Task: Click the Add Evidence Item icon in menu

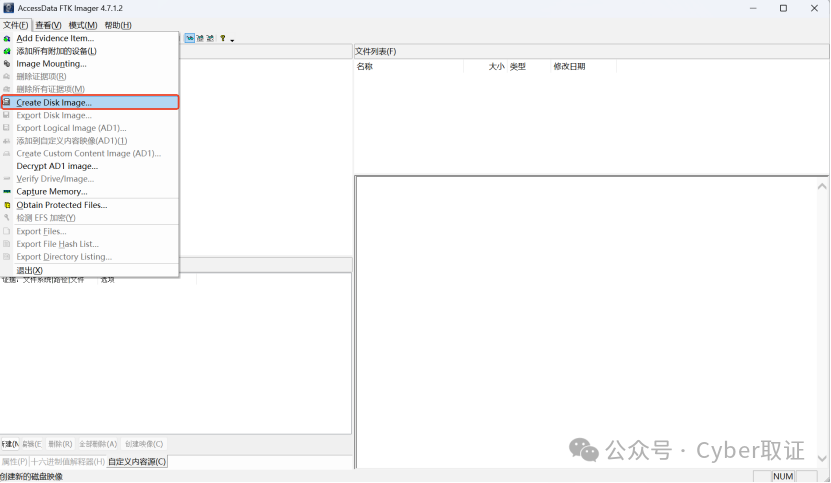Action: point(7,39)
